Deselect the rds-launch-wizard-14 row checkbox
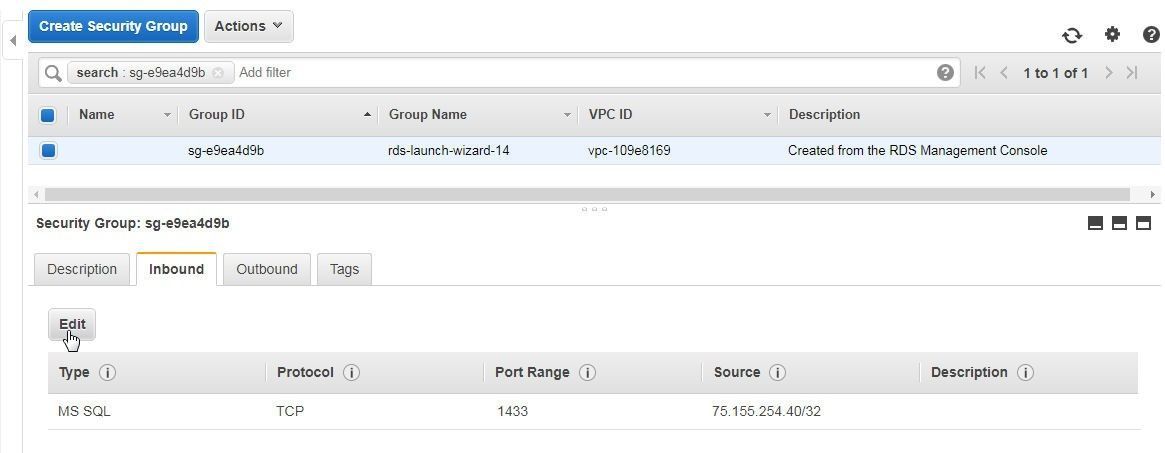 (48, 151)
